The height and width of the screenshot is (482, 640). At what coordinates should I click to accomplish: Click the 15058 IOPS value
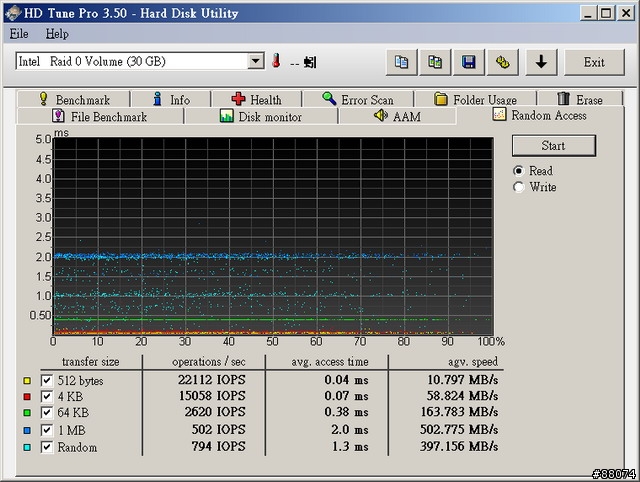[x=212, y=396]
